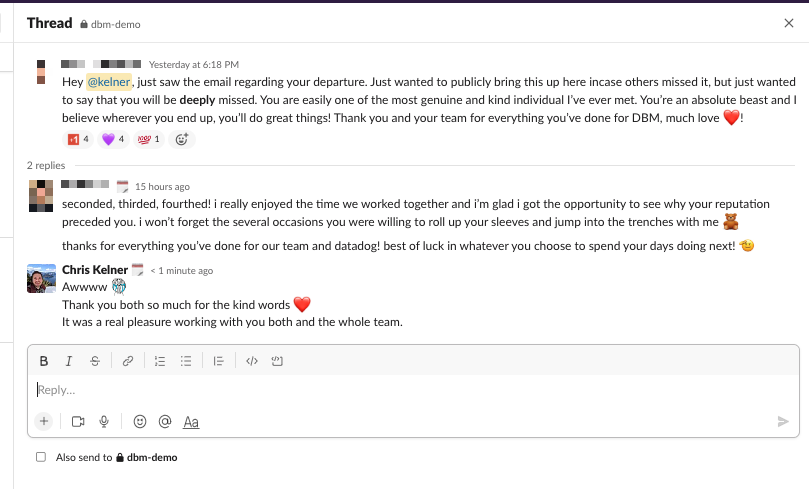Open attachments menu with plus button

(44, 421)
